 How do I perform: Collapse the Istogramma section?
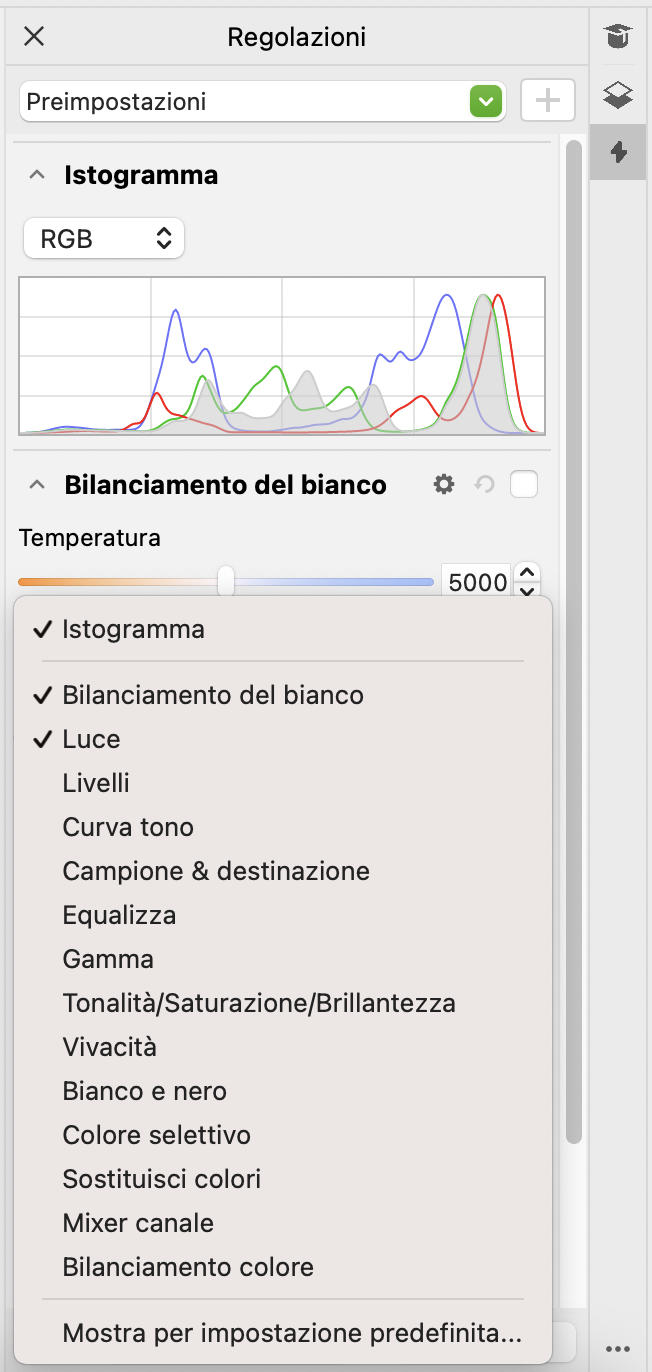coord(37,176)
